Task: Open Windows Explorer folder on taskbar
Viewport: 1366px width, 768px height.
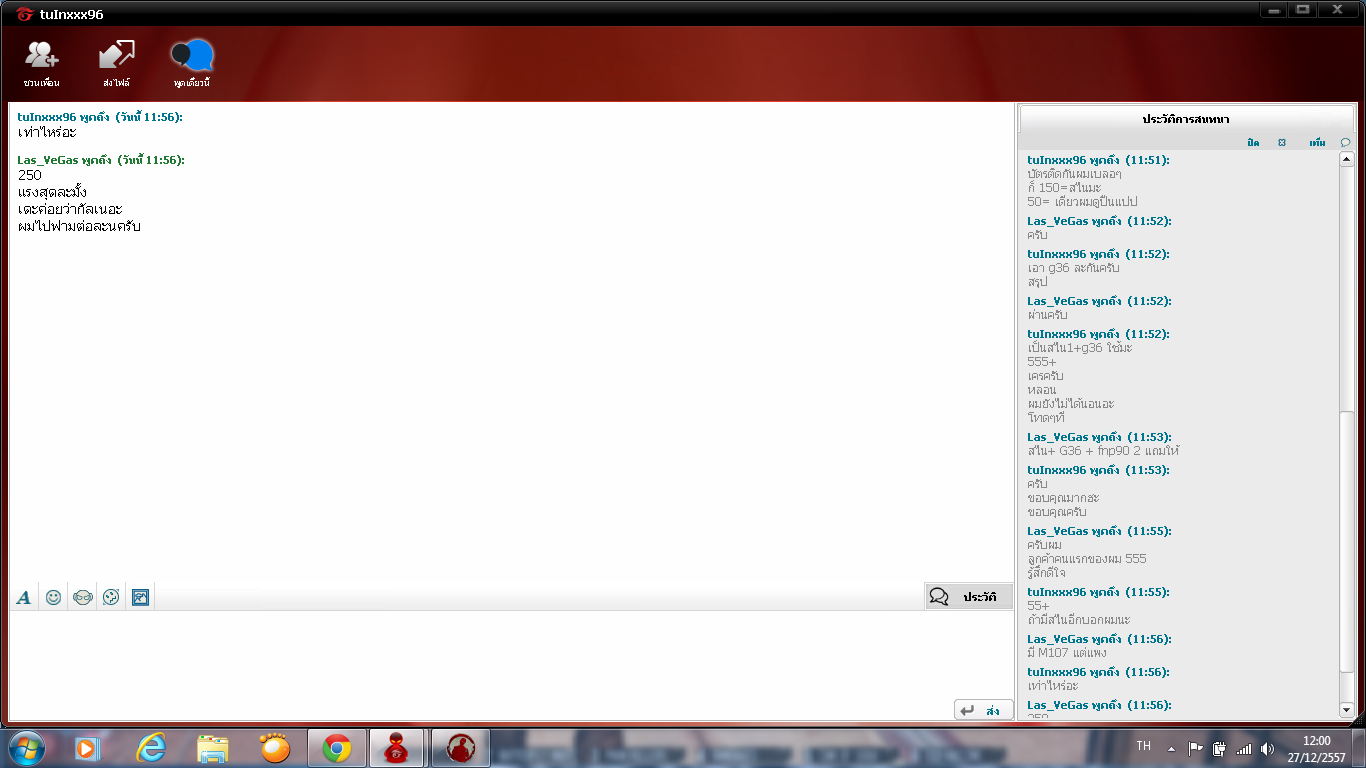Action: point(213,748)
